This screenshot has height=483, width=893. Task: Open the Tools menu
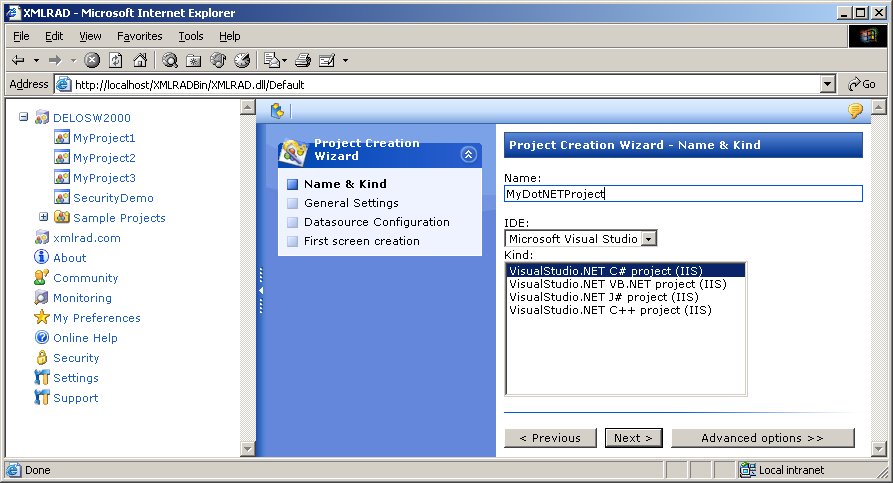(190, 36)
